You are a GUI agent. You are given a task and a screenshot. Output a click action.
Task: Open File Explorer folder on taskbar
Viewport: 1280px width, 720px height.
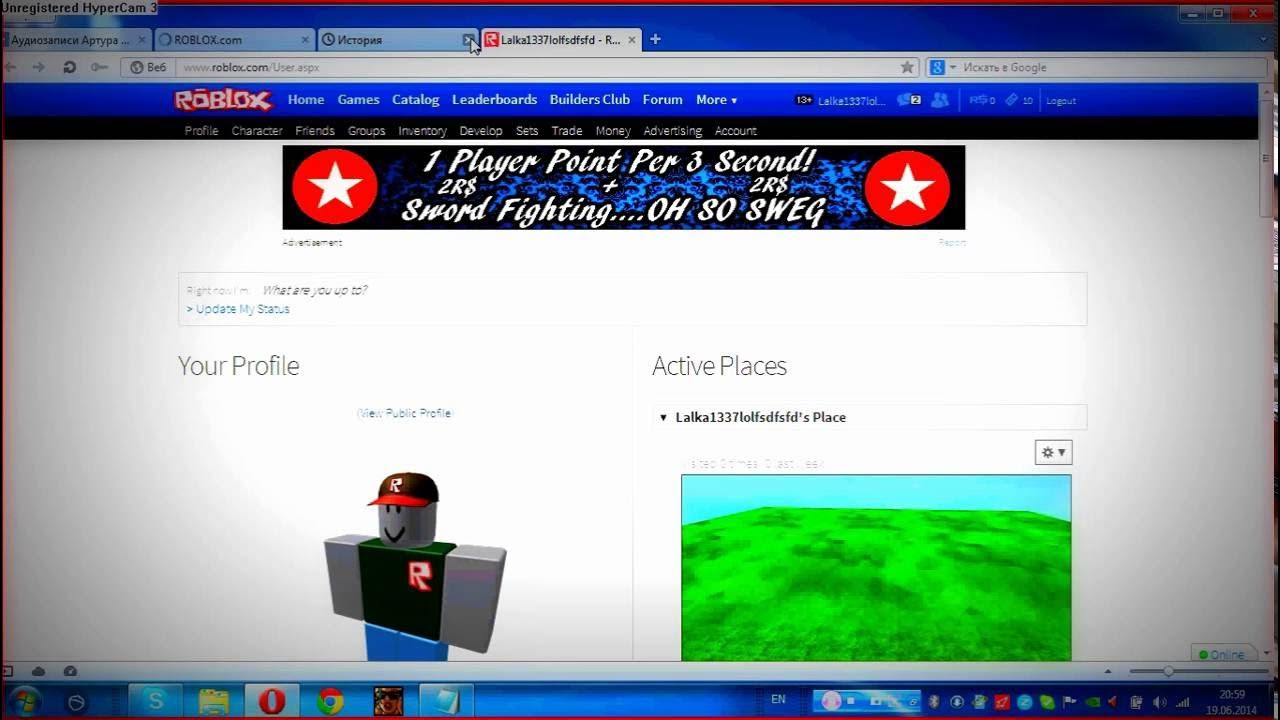click(x=214, y=701)
